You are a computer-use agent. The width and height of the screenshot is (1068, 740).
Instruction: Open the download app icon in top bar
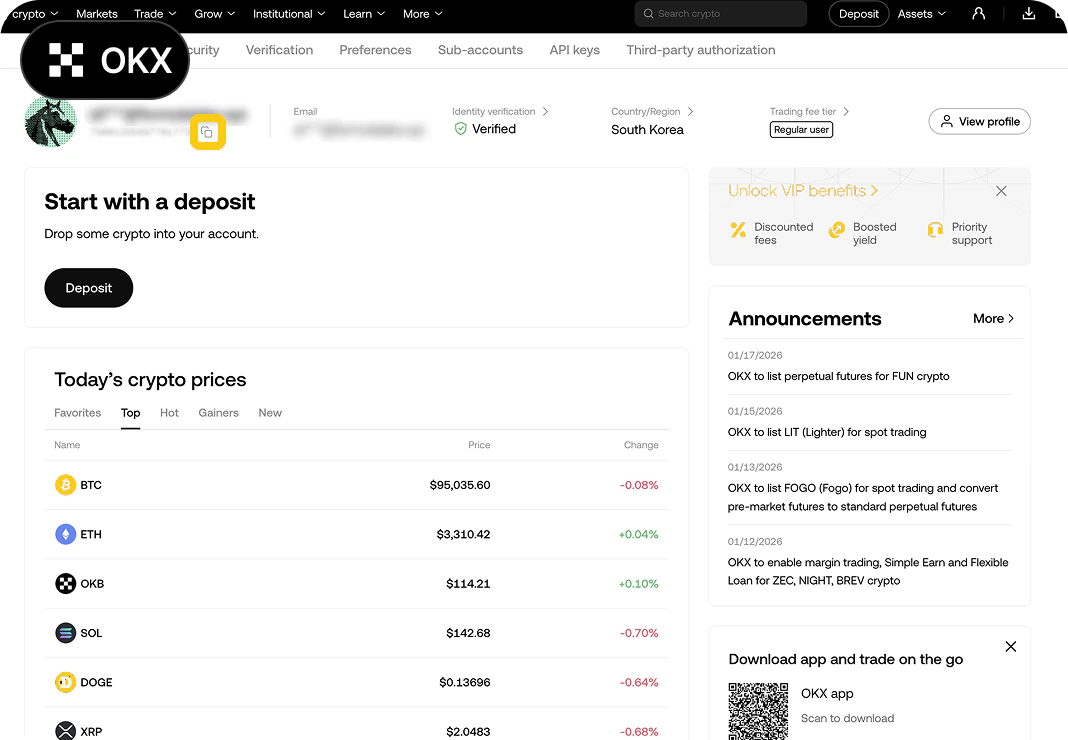point(1028,14)
